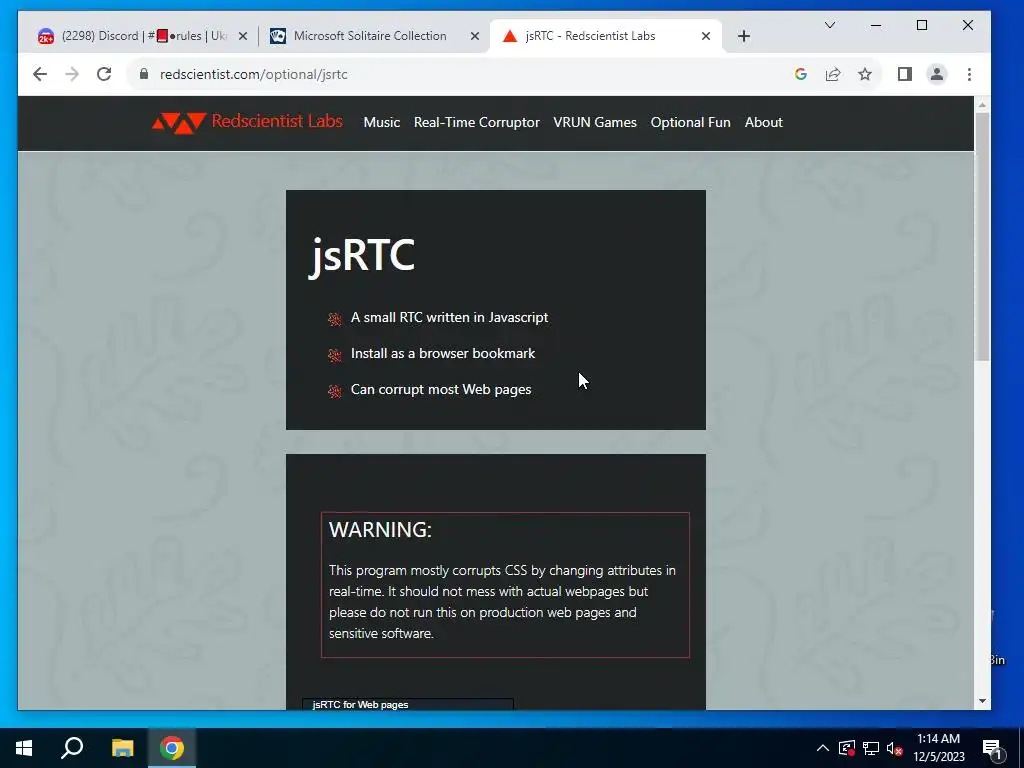The image size is (1024, 768).
Task: Open the Windows Start menu
Action: [24, 748]
